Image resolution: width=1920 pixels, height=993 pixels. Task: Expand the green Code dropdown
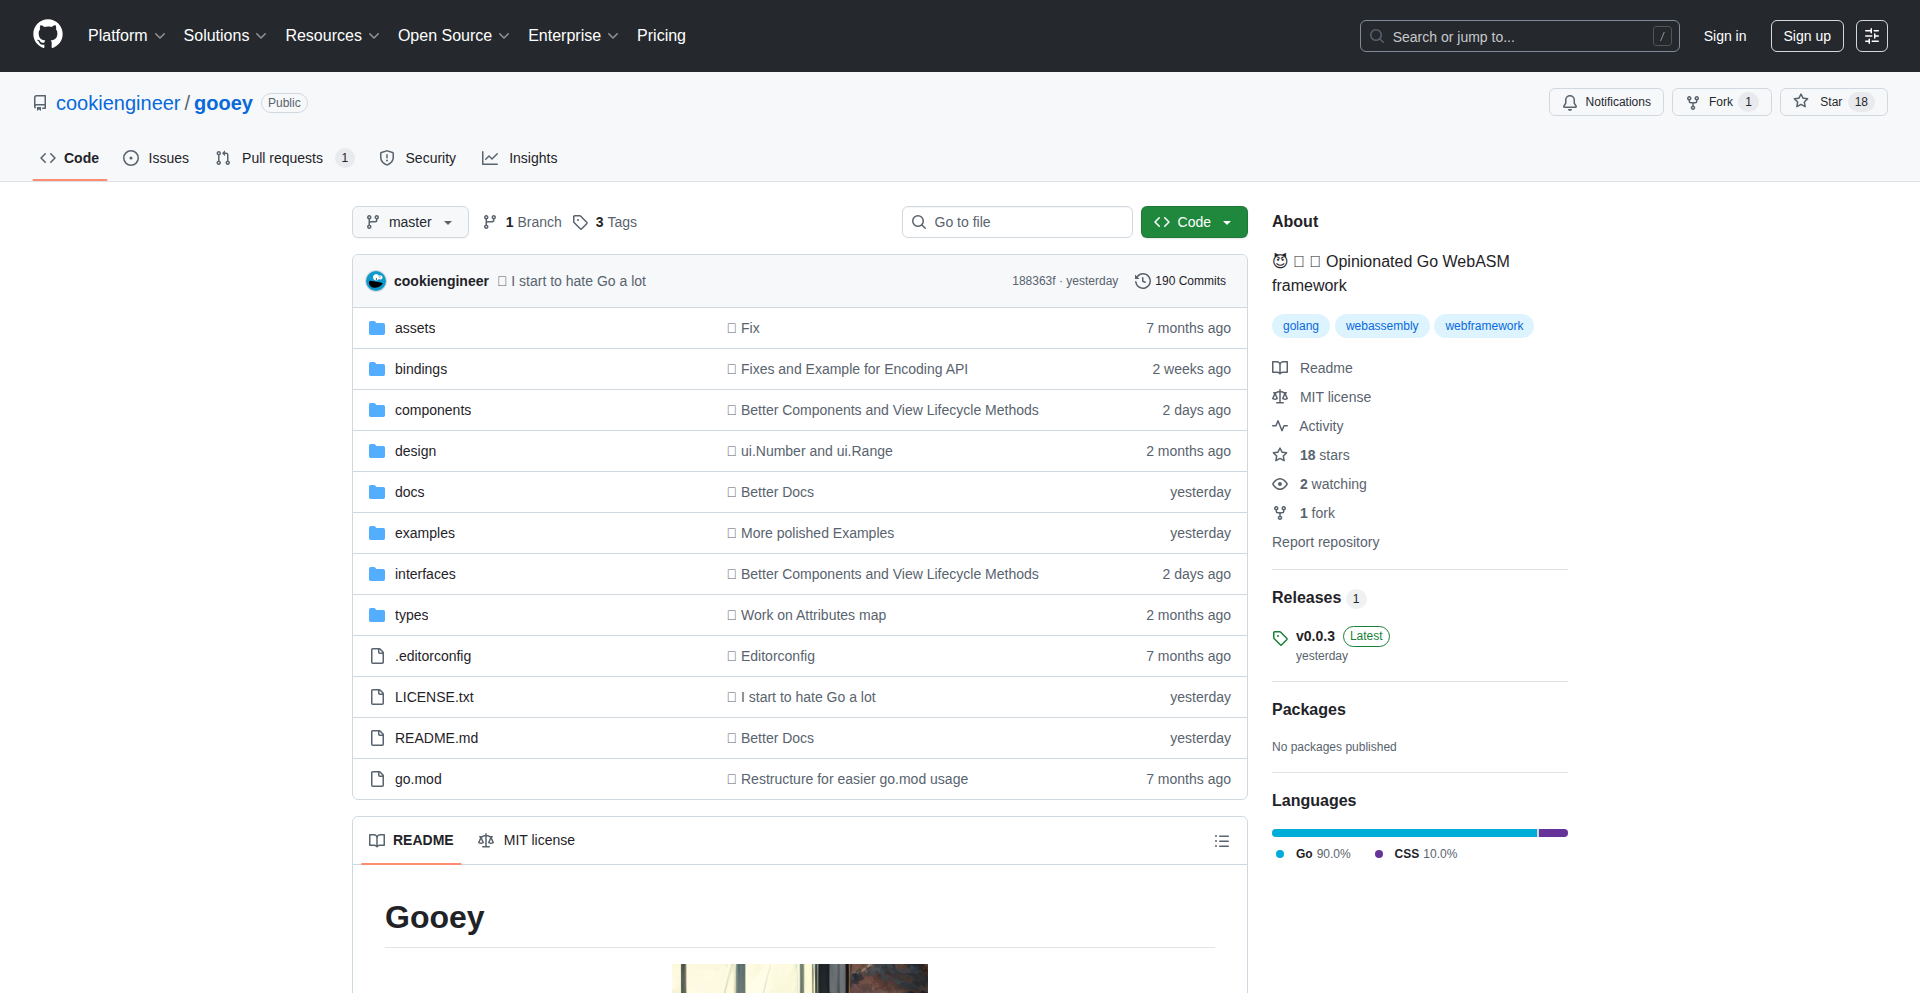pos(1193,222)
